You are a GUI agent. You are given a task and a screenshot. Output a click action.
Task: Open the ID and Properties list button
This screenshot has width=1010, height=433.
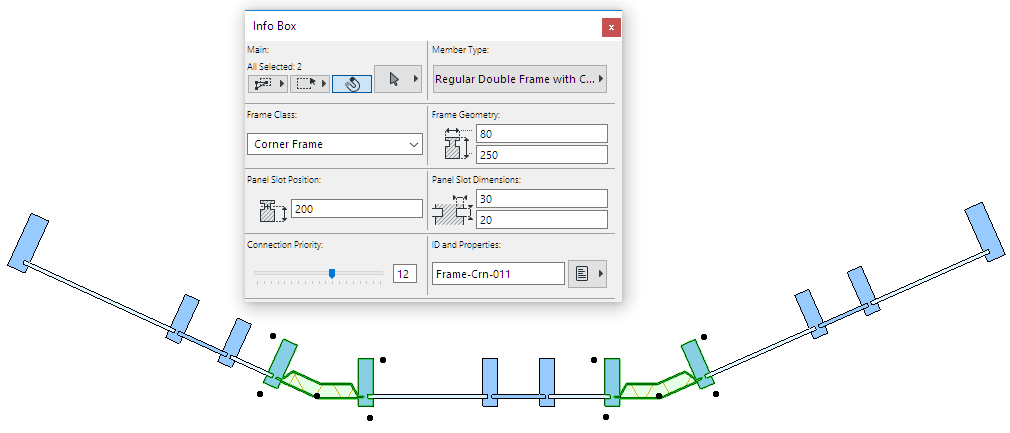pos(587,274)
